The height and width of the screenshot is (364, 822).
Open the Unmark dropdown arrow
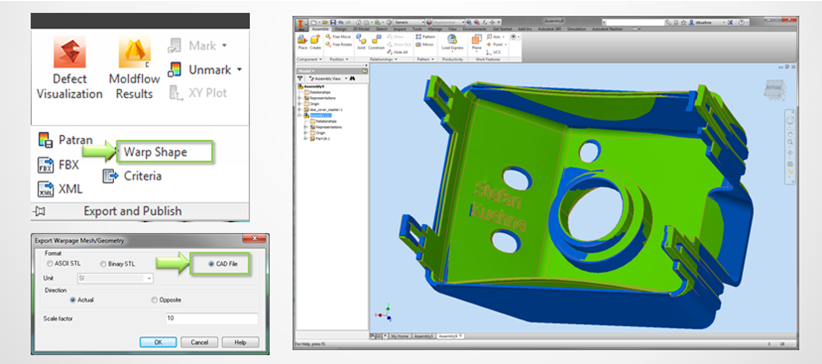click(240, 69)
